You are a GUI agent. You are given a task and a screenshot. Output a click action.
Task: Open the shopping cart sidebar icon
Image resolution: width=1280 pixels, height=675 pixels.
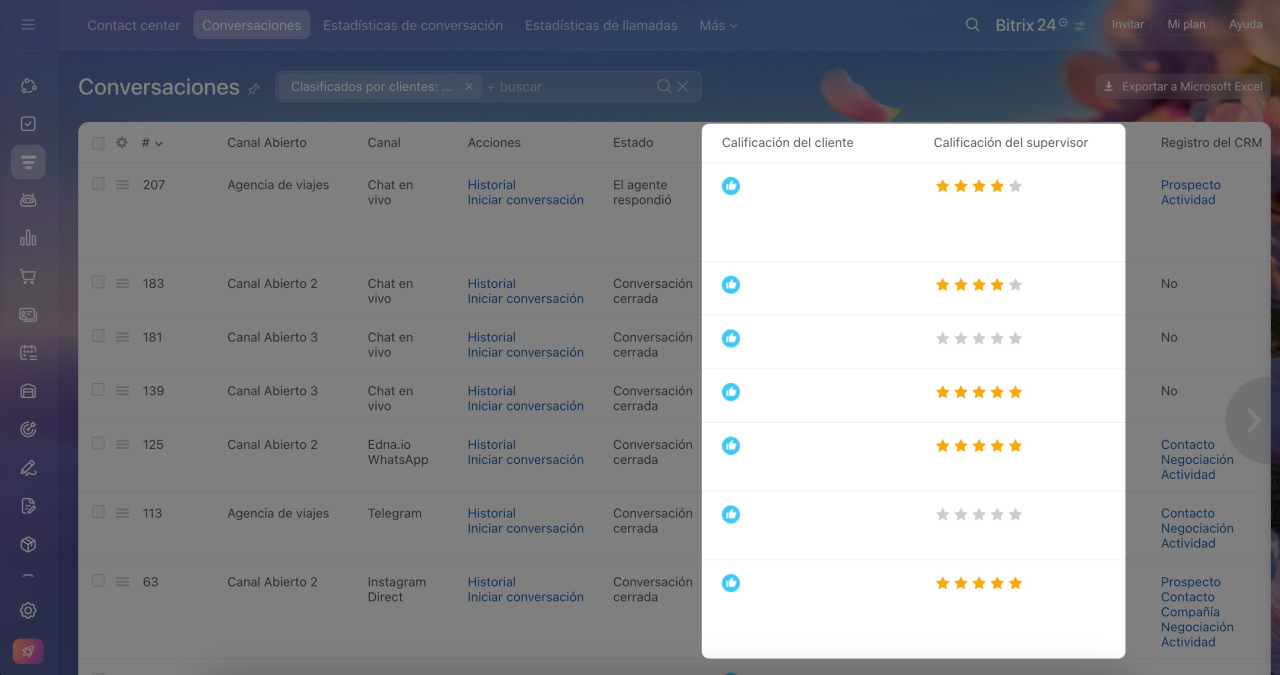pyautogui.click(x=28, y=276)
